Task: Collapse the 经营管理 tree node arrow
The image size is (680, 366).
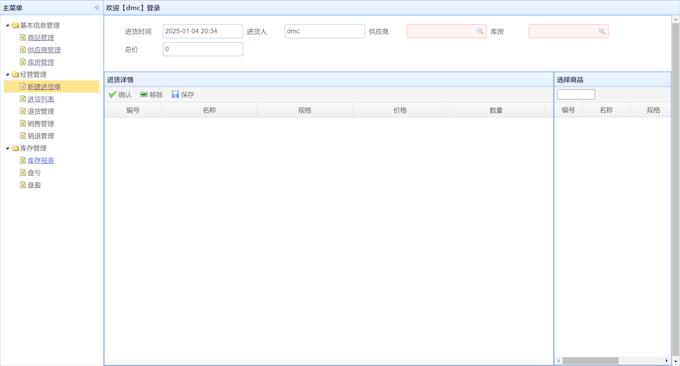Action: (x=7, y=75)
